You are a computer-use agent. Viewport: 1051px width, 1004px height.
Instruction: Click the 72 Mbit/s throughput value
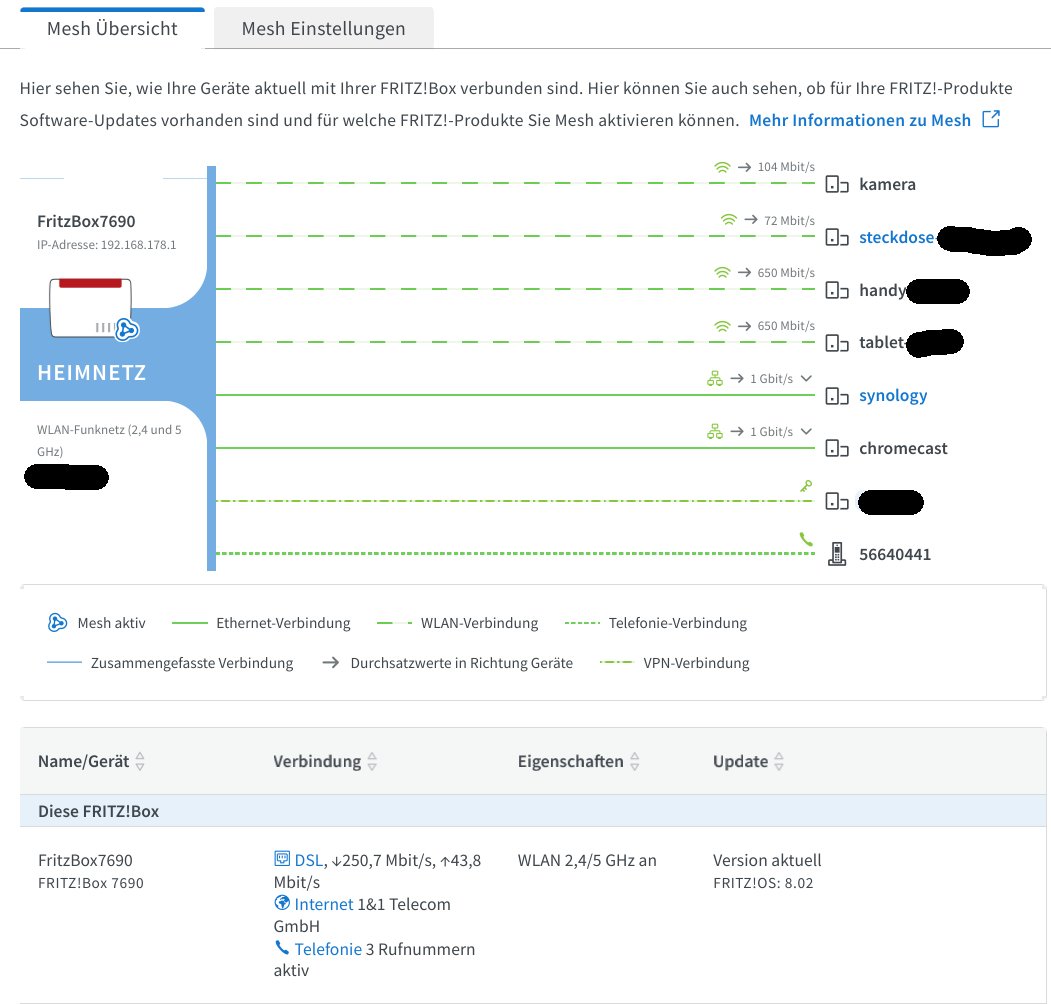(790, 221)
